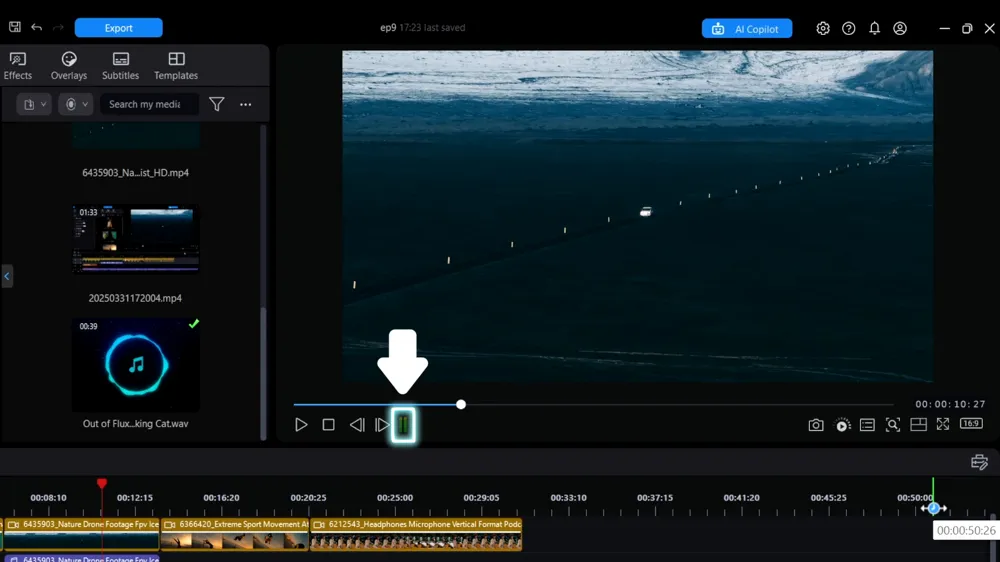Open the user account profile
The image size is (1000, 562).
pos(900,28)
